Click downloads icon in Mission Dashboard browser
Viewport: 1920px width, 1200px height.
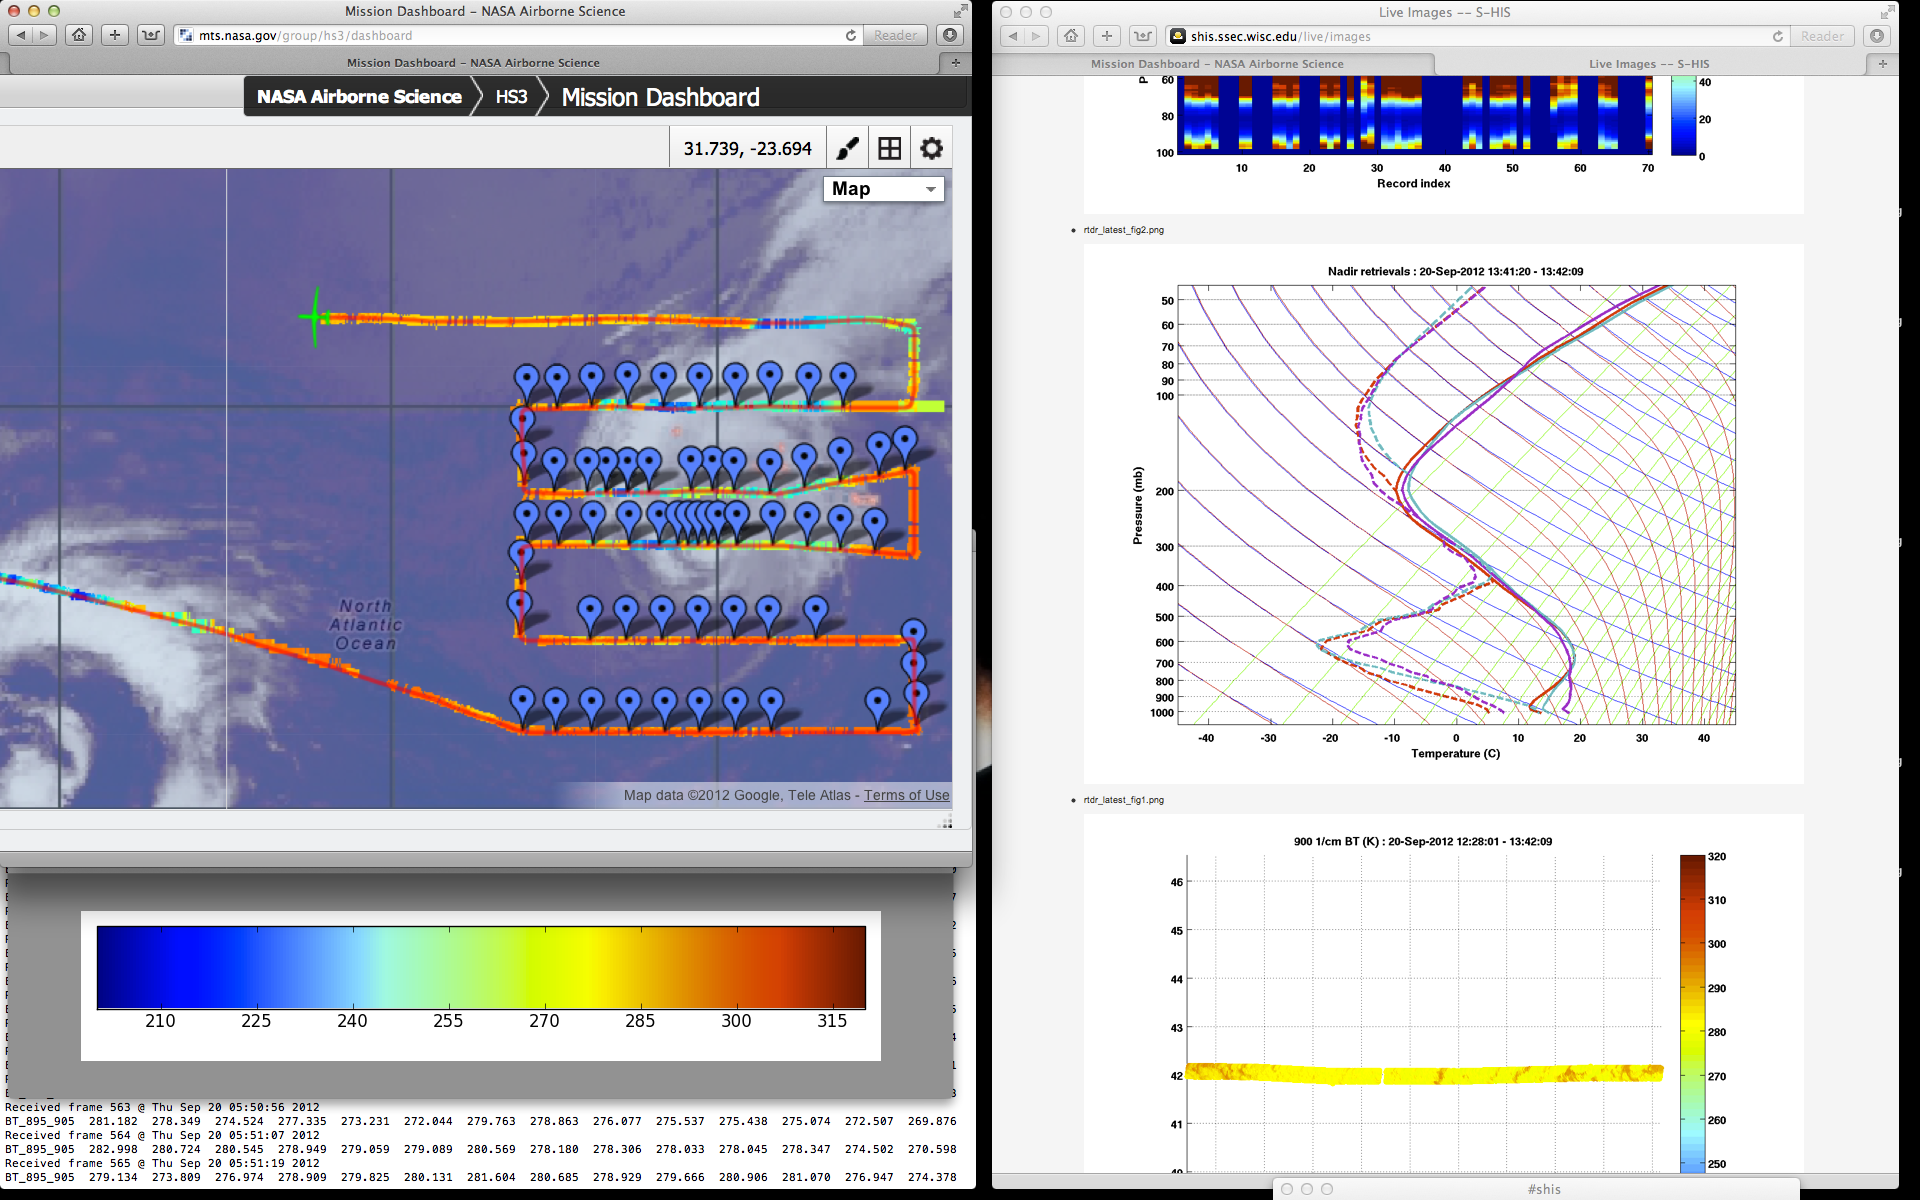[x=950, y=35]
